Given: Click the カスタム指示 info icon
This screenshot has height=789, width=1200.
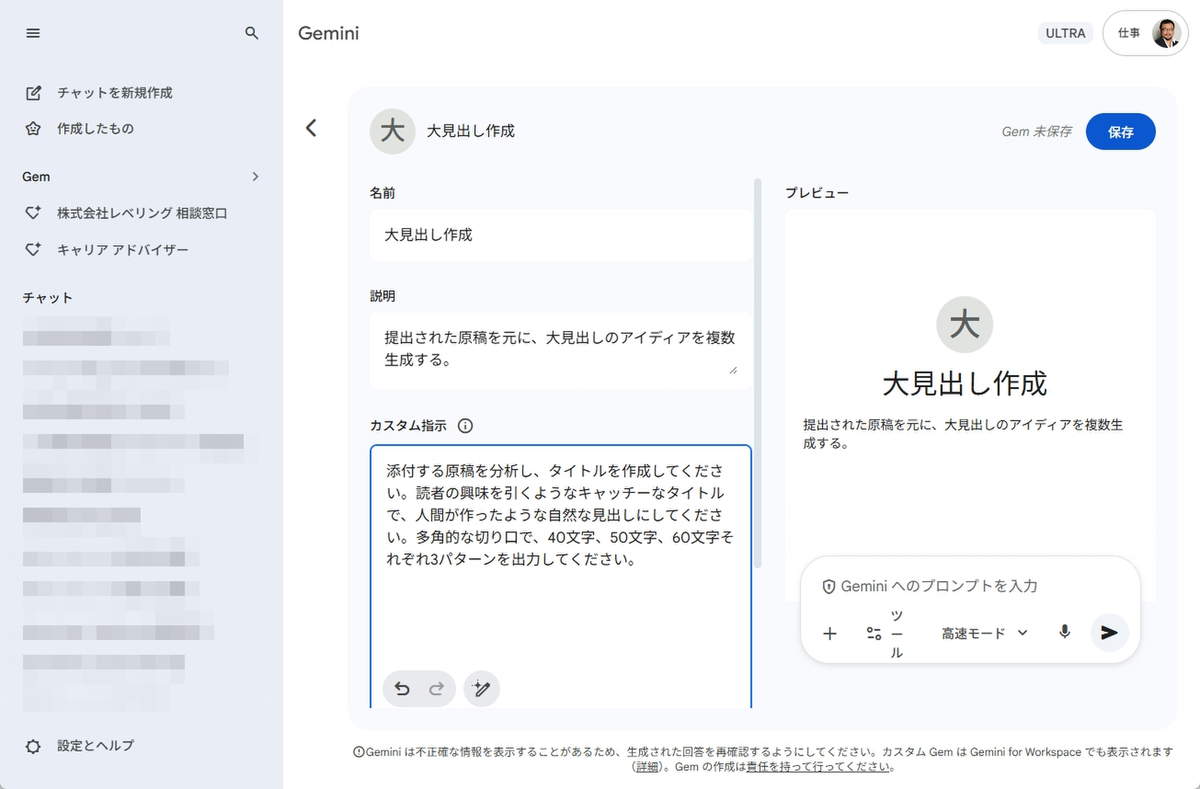Looking at the screenshot, I should pyautogui.click(x=465, y=426).
